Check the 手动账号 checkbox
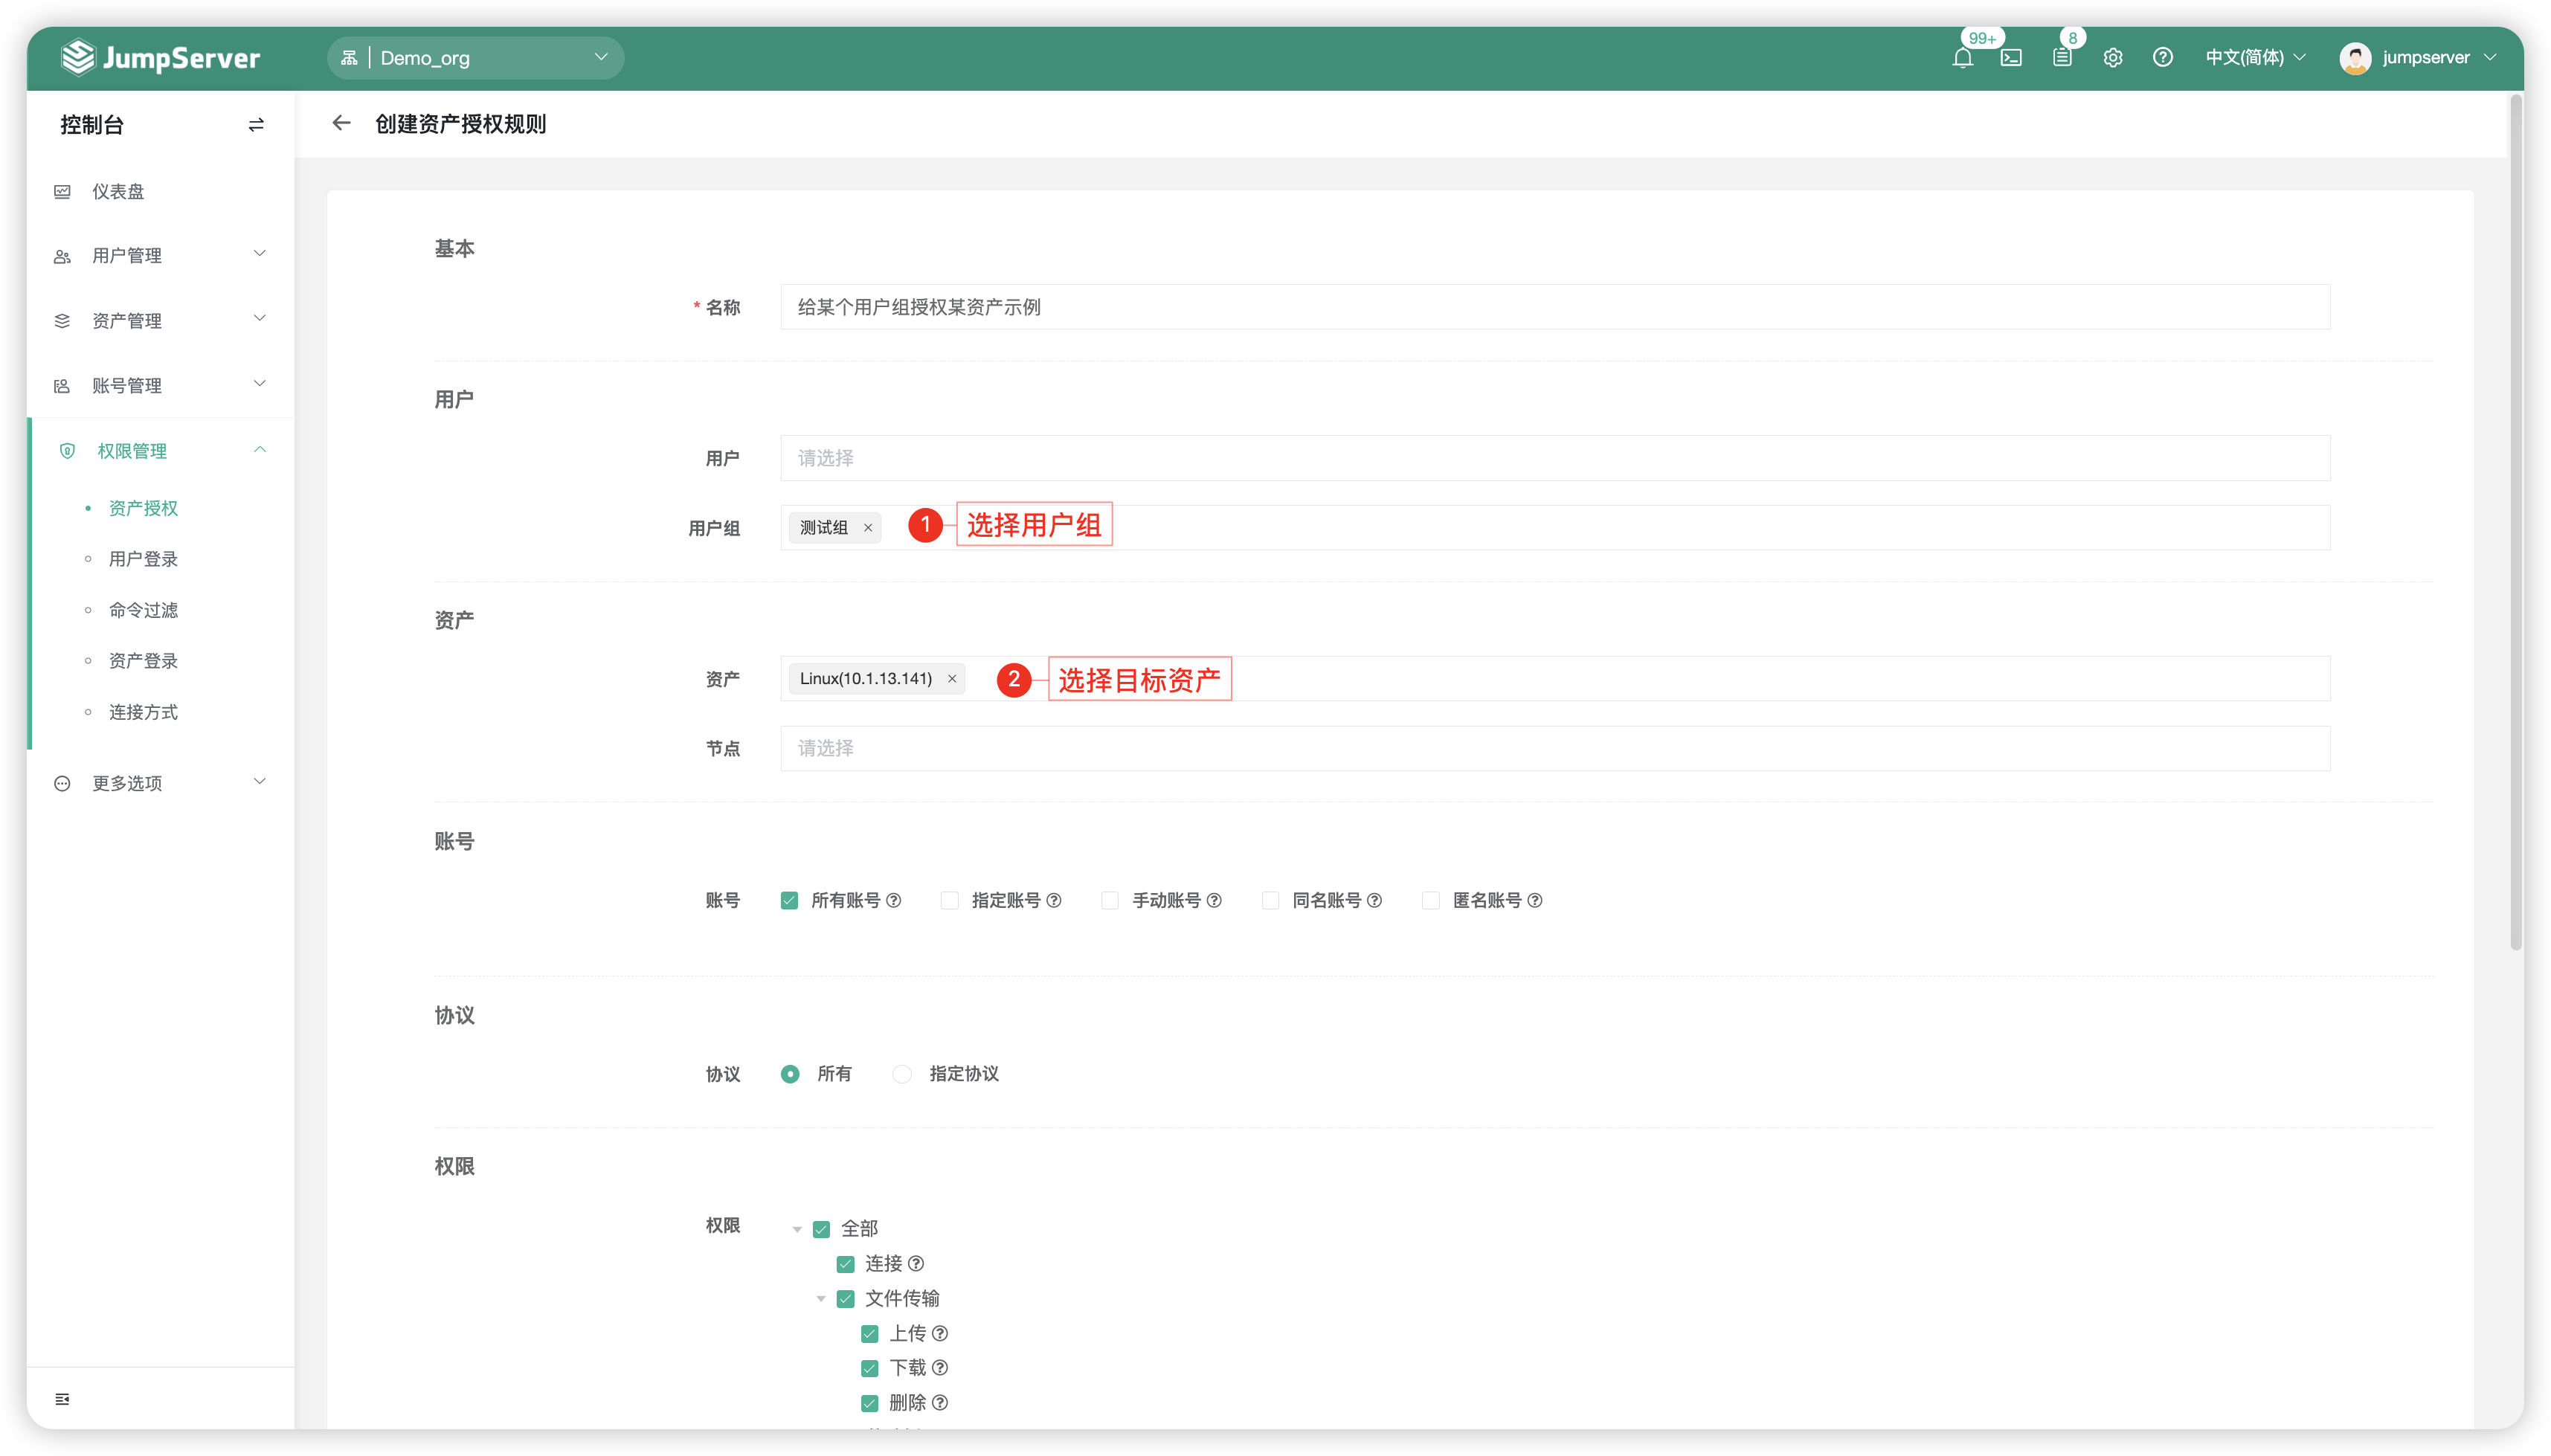Screen dimensions: 2551x1456 [1109, 900]
